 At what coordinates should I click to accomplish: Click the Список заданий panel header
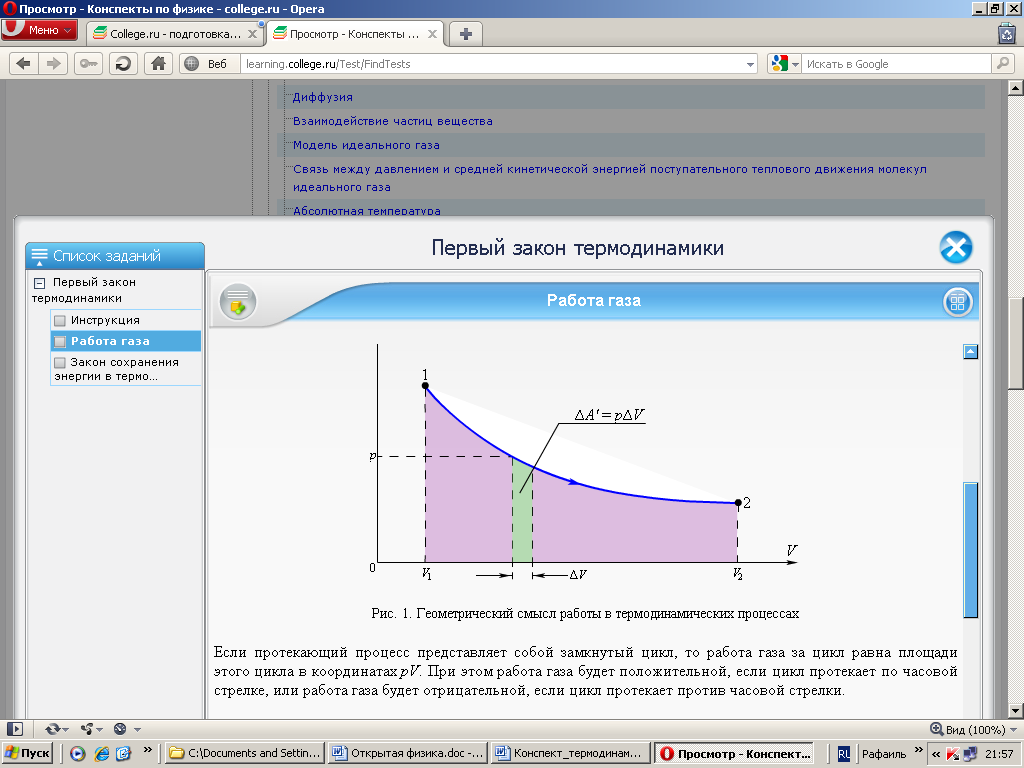click(115, 256)
